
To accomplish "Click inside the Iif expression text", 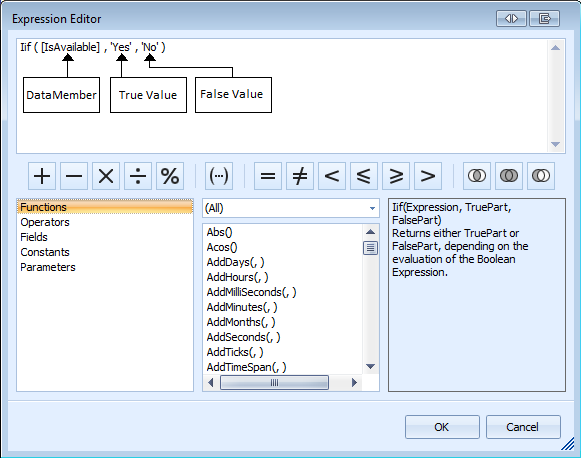I will [x=93, y=47].
